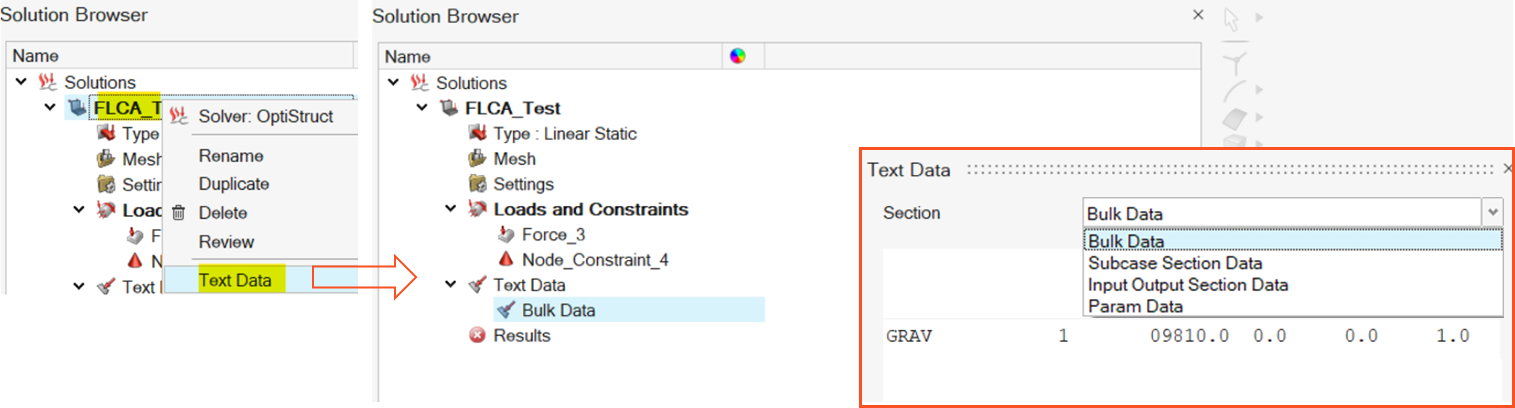
Task: Open the Section dropdown arrow
Action: click(x=1492, y=213)
